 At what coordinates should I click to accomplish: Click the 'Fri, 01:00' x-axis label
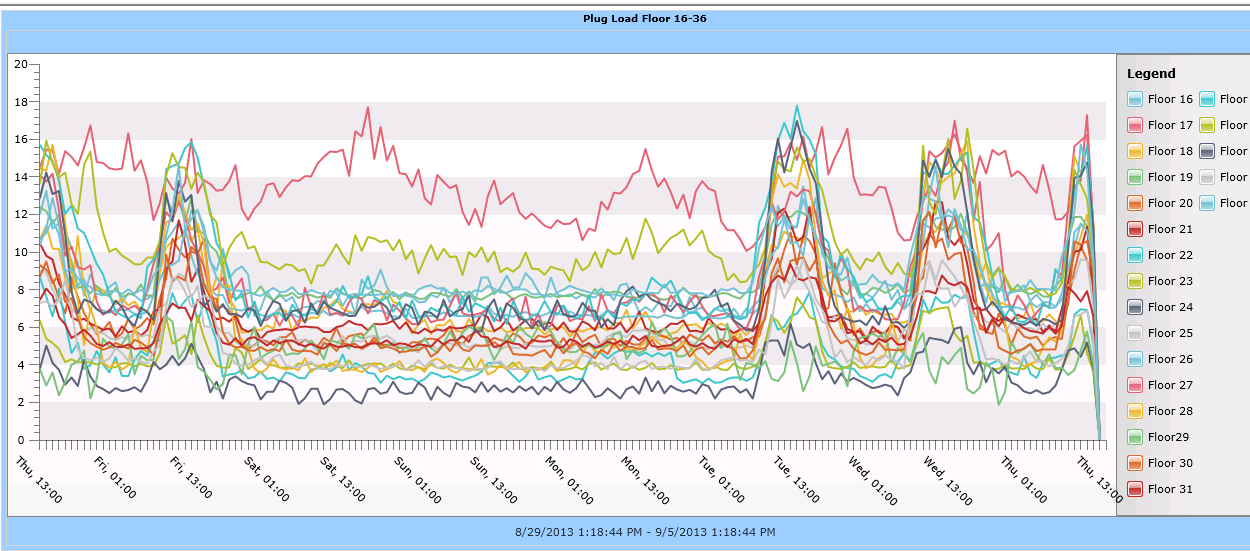tap(115, 477)
